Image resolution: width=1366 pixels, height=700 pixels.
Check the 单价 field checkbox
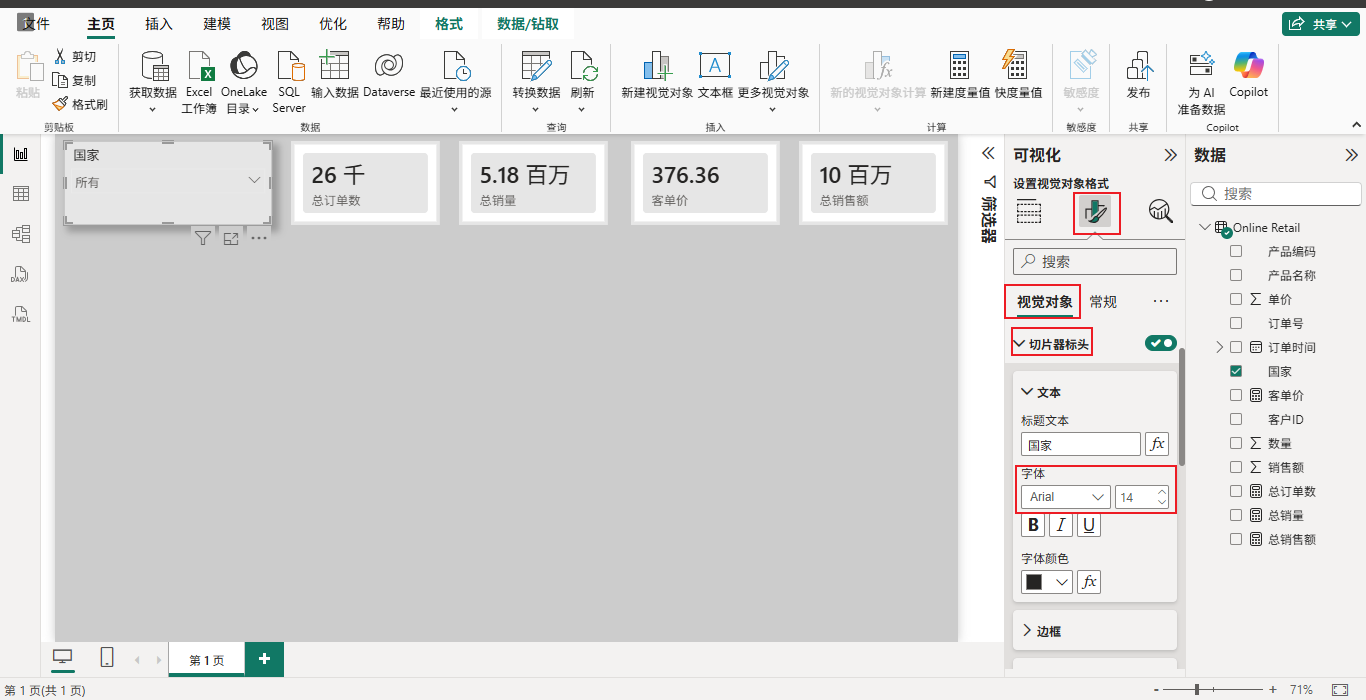click(1236, 299)
